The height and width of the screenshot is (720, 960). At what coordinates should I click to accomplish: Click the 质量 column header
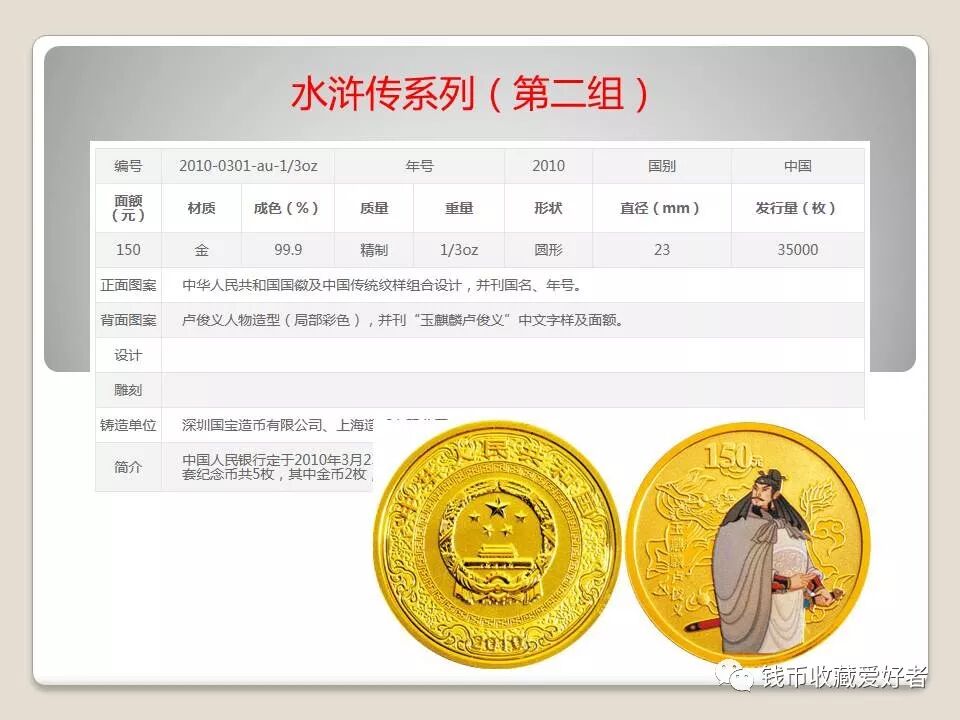coord(374,208)
